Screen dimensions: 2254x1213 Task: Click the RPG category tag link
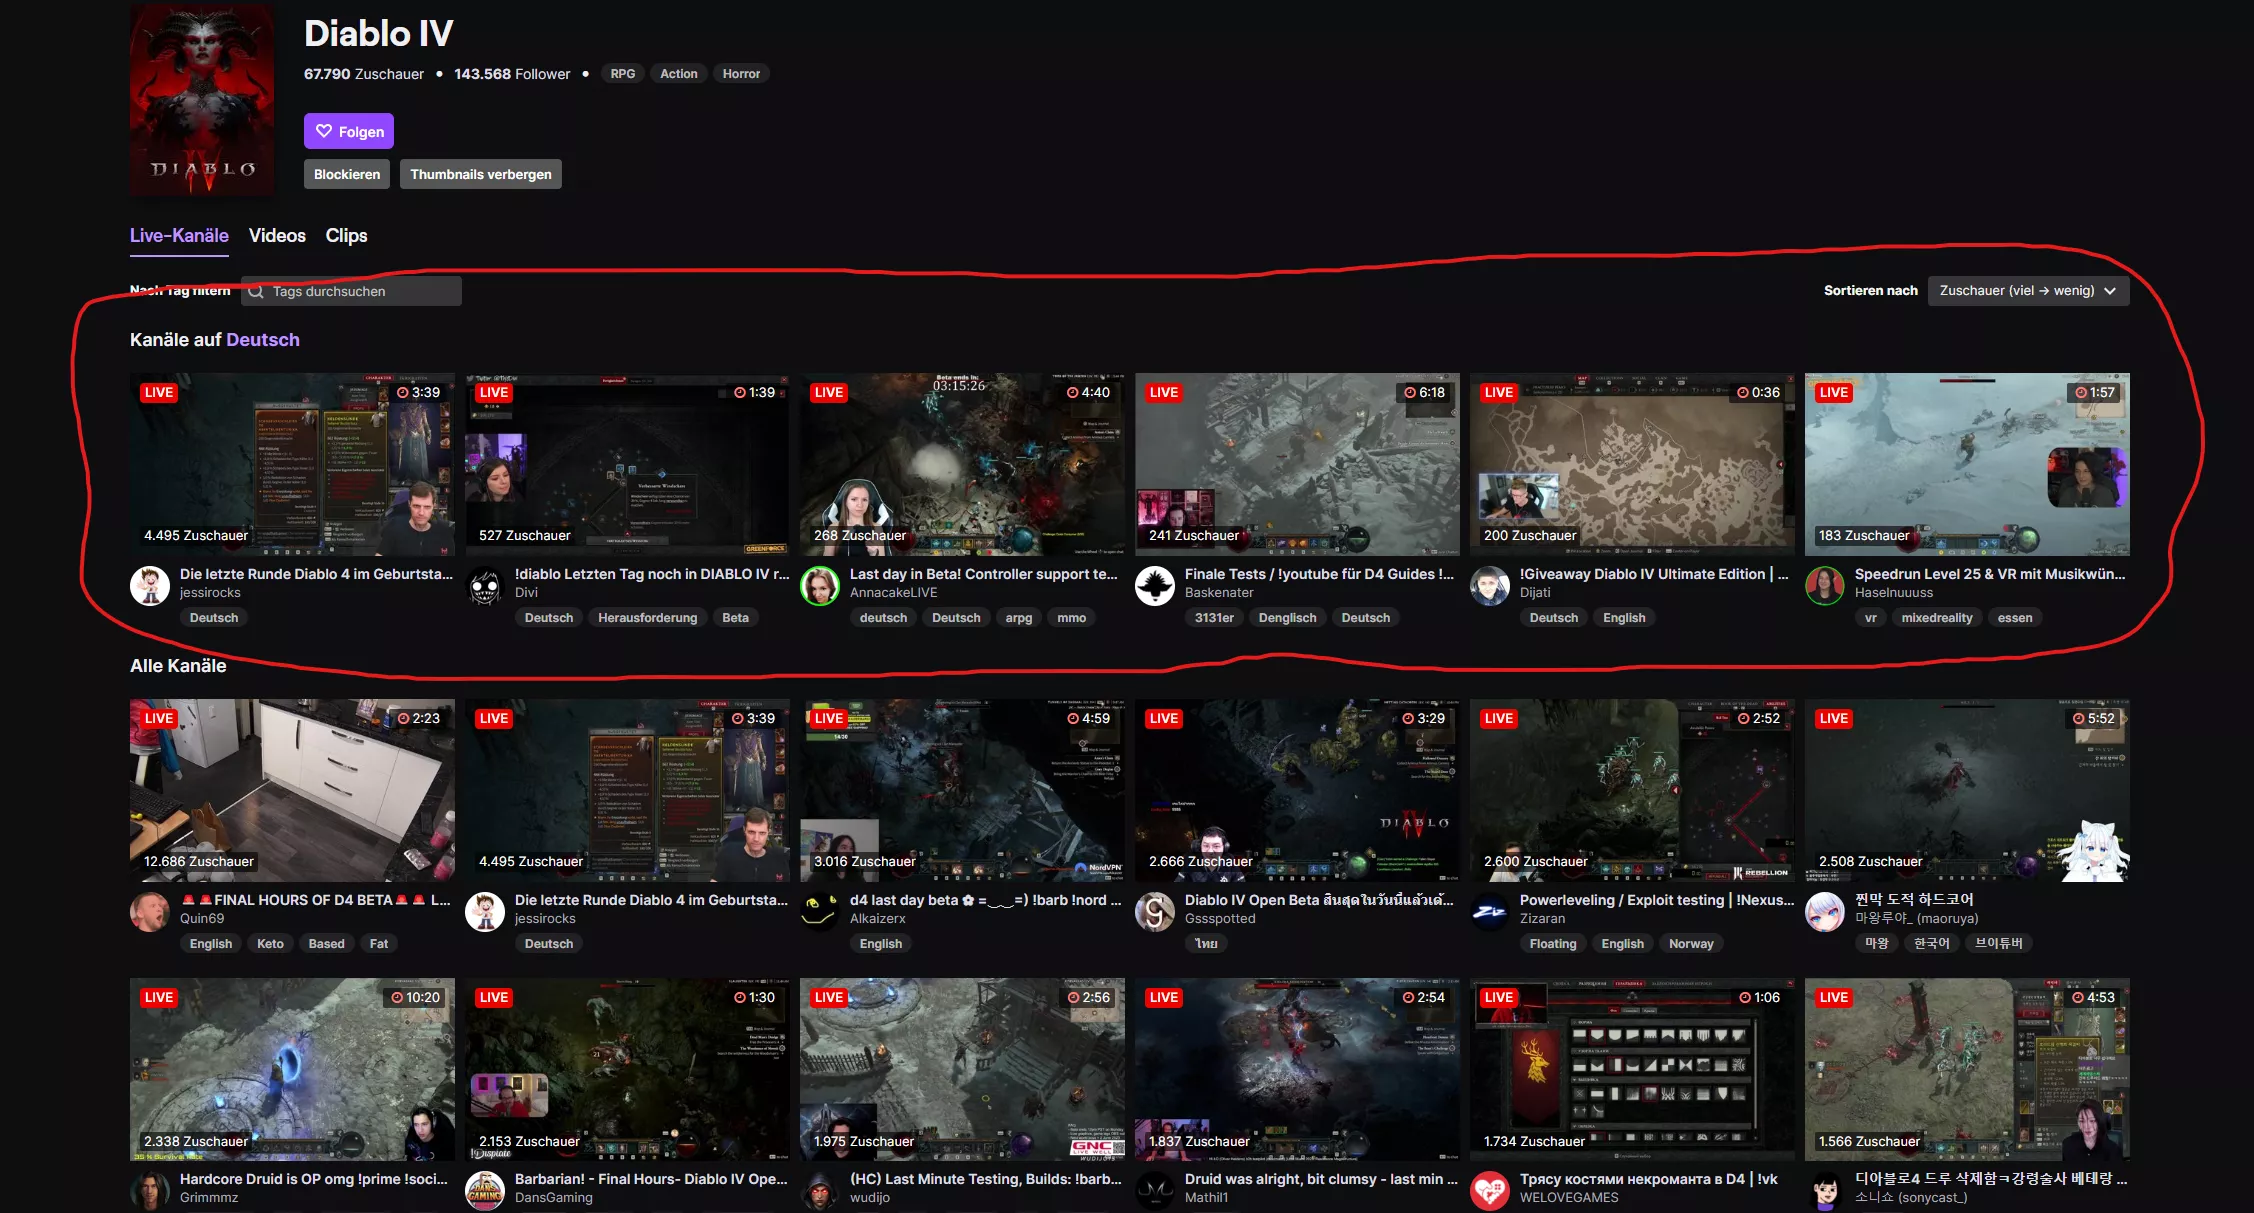622,73
